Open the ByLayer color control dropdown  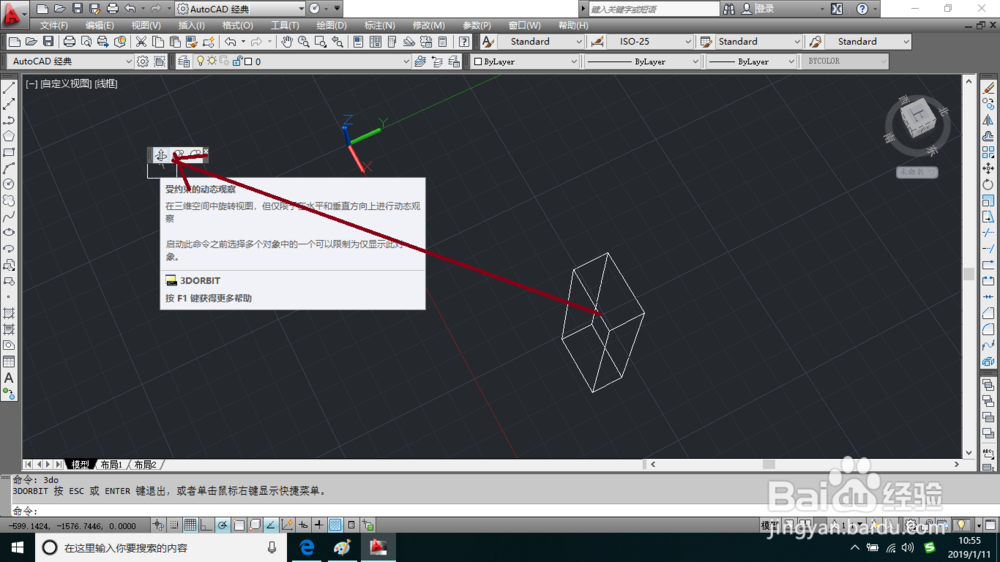coord(526,61)
